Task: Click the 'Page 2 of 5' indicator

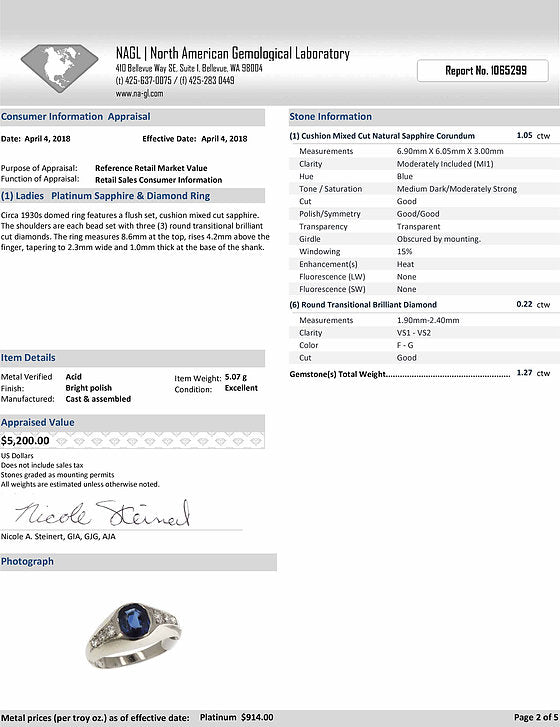Action: coord(536,717)
